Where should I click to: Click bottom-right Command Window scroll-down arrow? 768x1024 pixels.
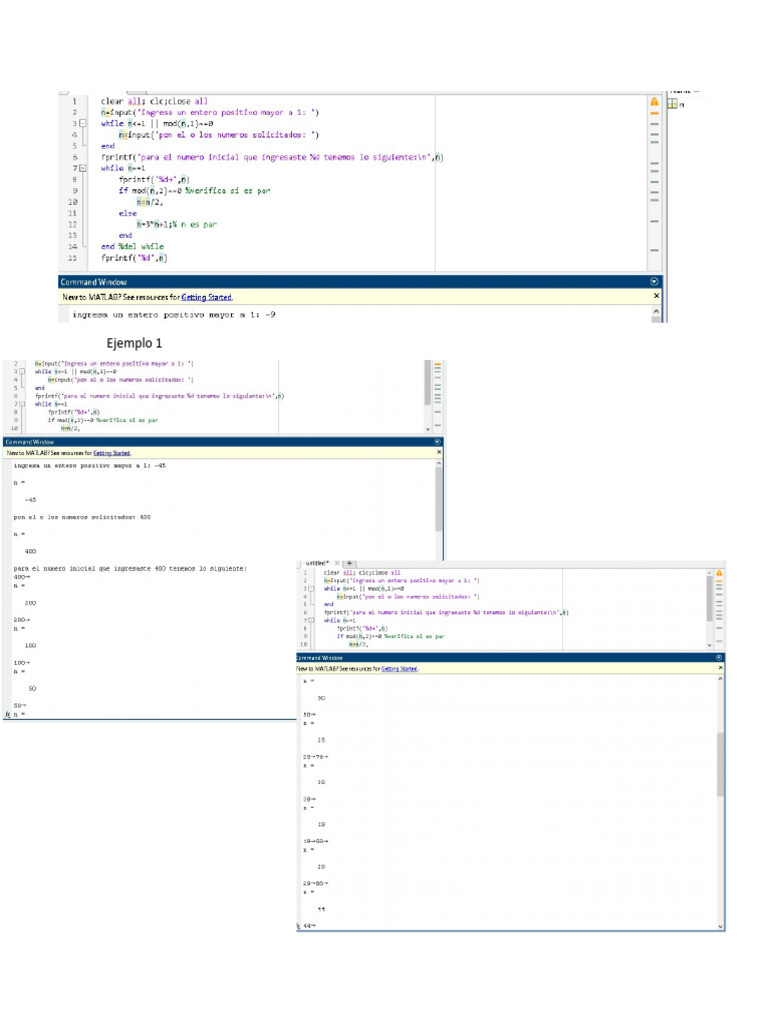(x=720, y=926)
